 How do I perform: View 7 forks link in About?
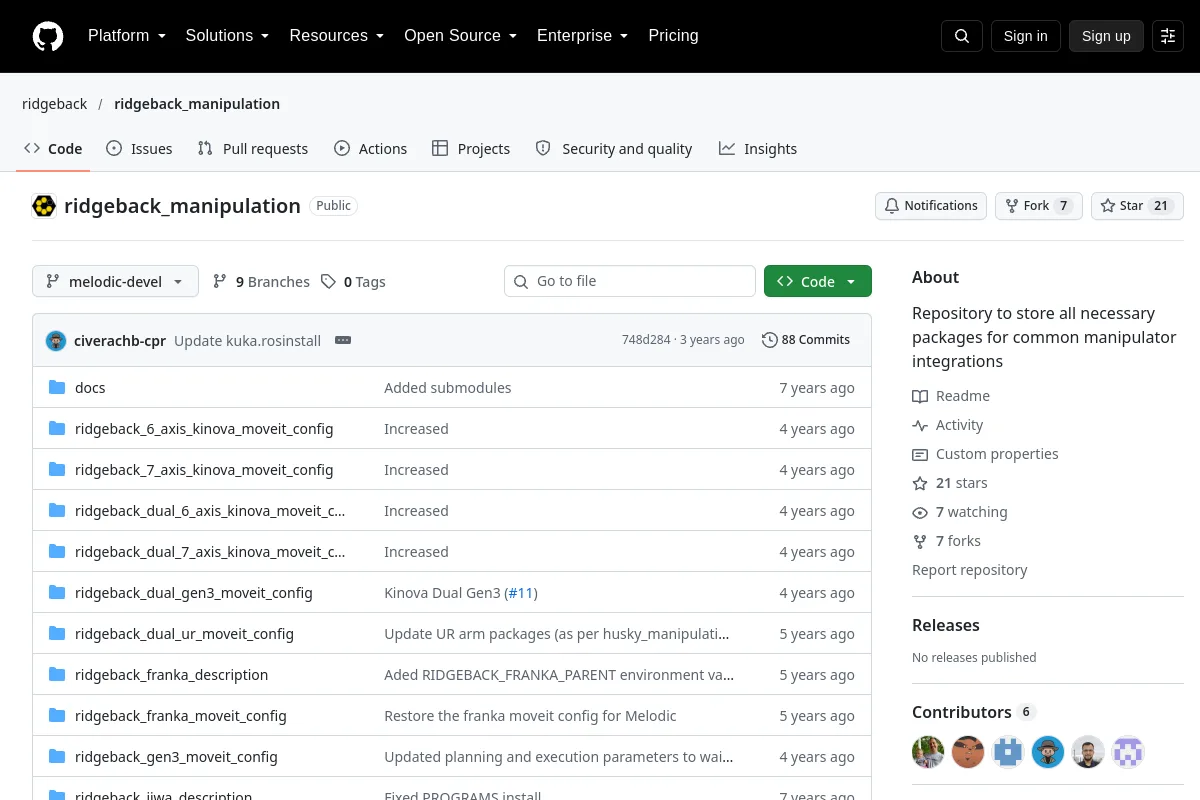[946, 541]
